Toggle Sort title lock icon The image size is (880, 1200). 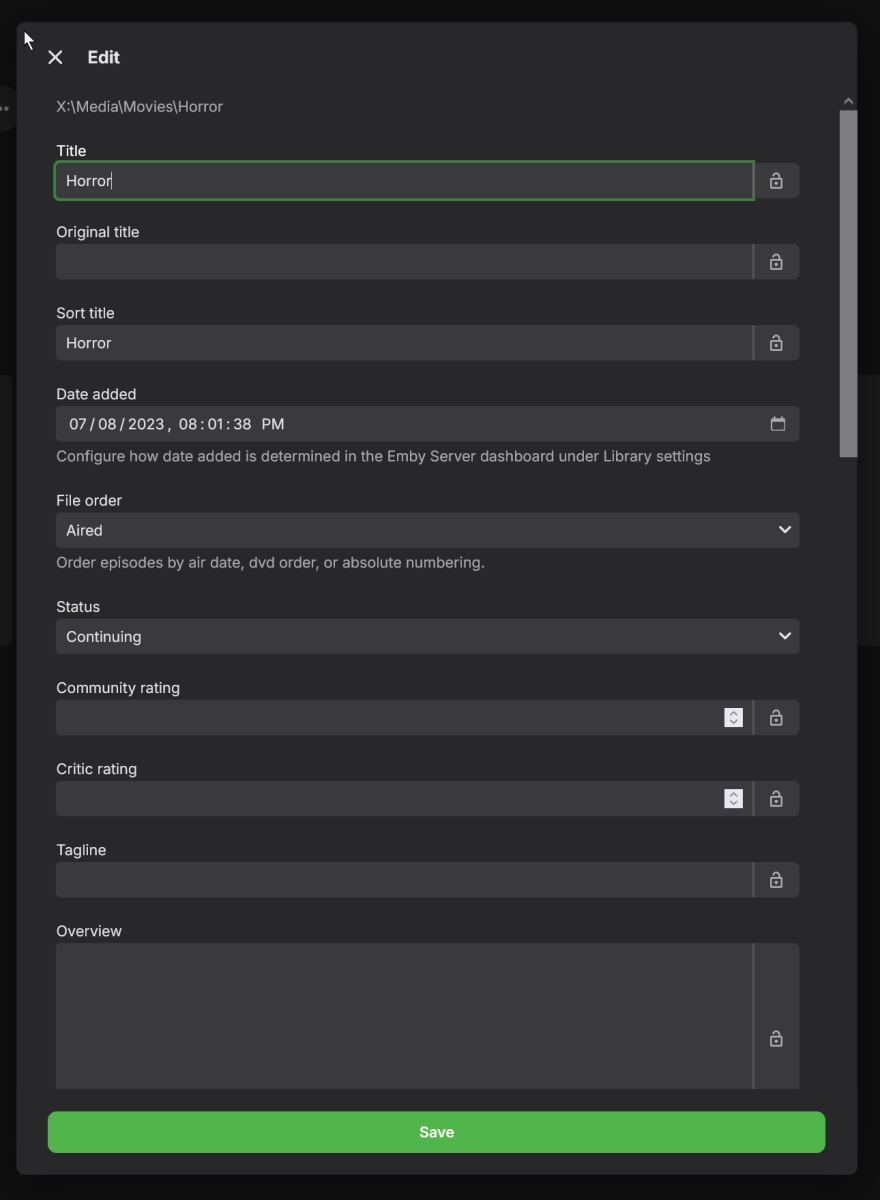(776, 343)
